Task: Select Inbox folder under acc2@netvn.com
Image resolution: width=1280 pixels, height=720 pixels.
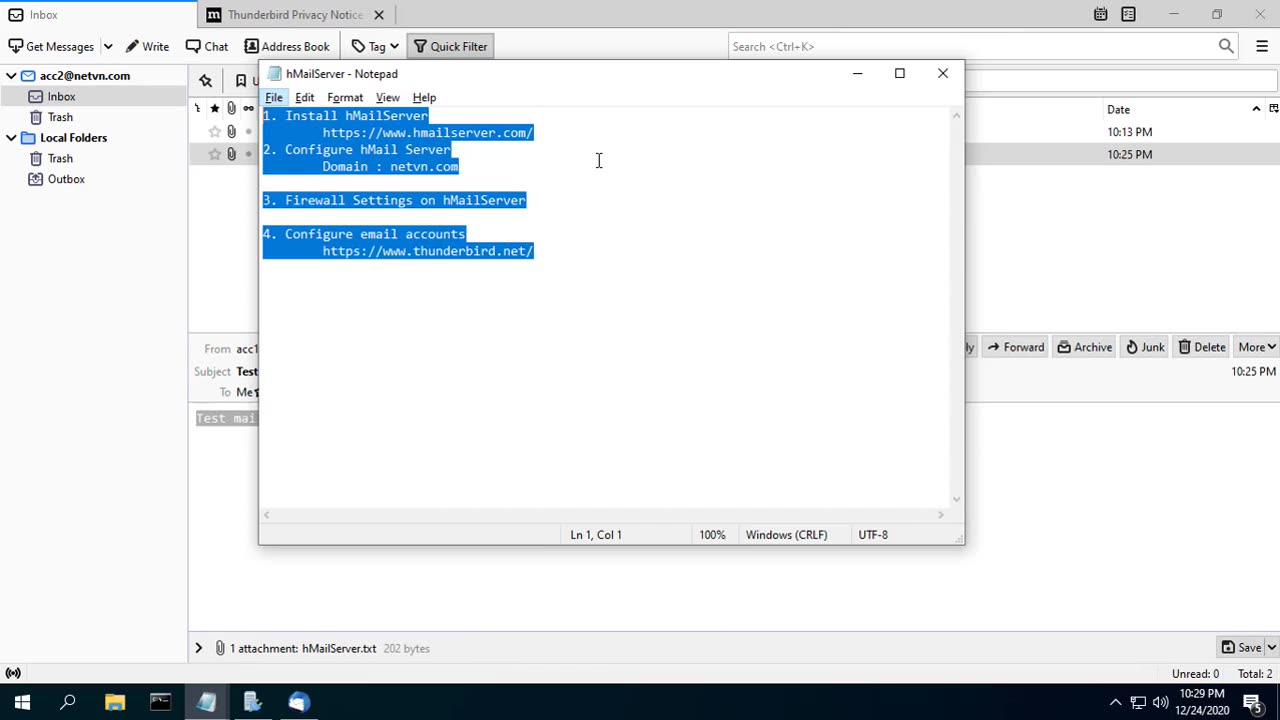Action: coord(61,97)
